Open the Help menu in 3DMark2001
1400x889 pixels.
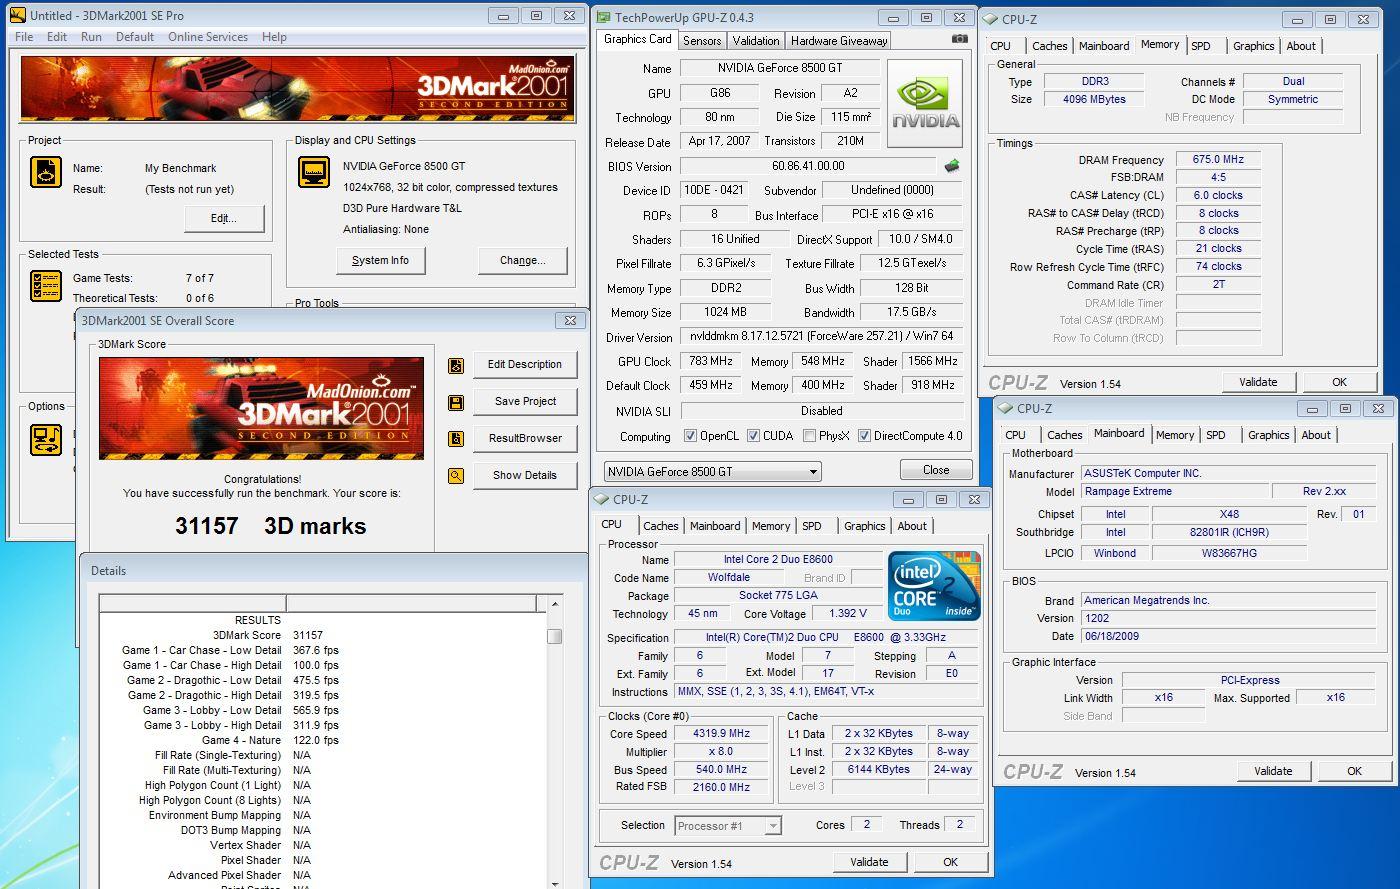[274, 37]
